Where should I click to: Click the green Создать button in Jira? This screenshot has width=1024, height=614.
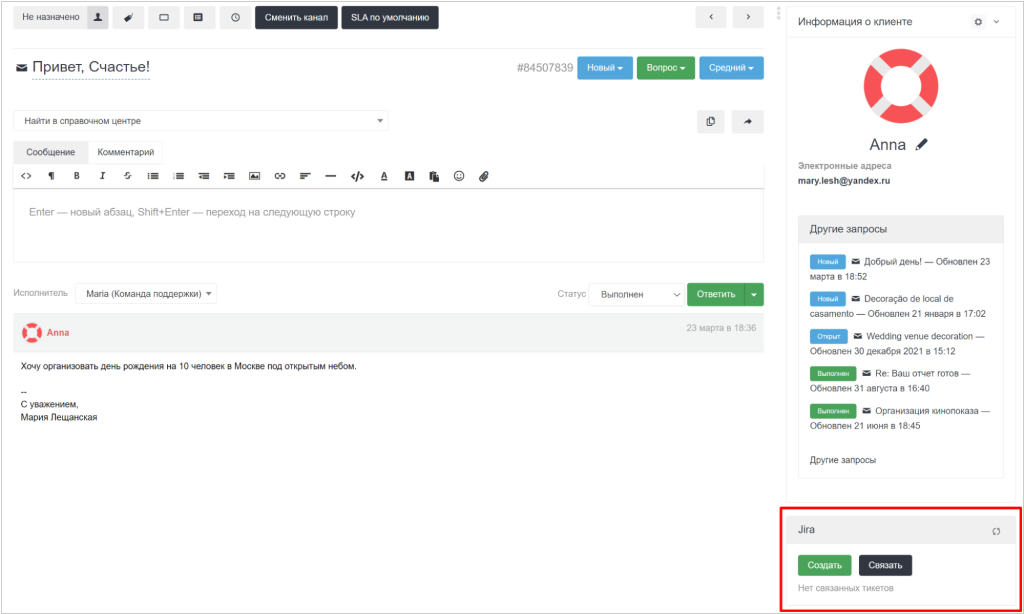pyautogui.click(x=824, y=565)
